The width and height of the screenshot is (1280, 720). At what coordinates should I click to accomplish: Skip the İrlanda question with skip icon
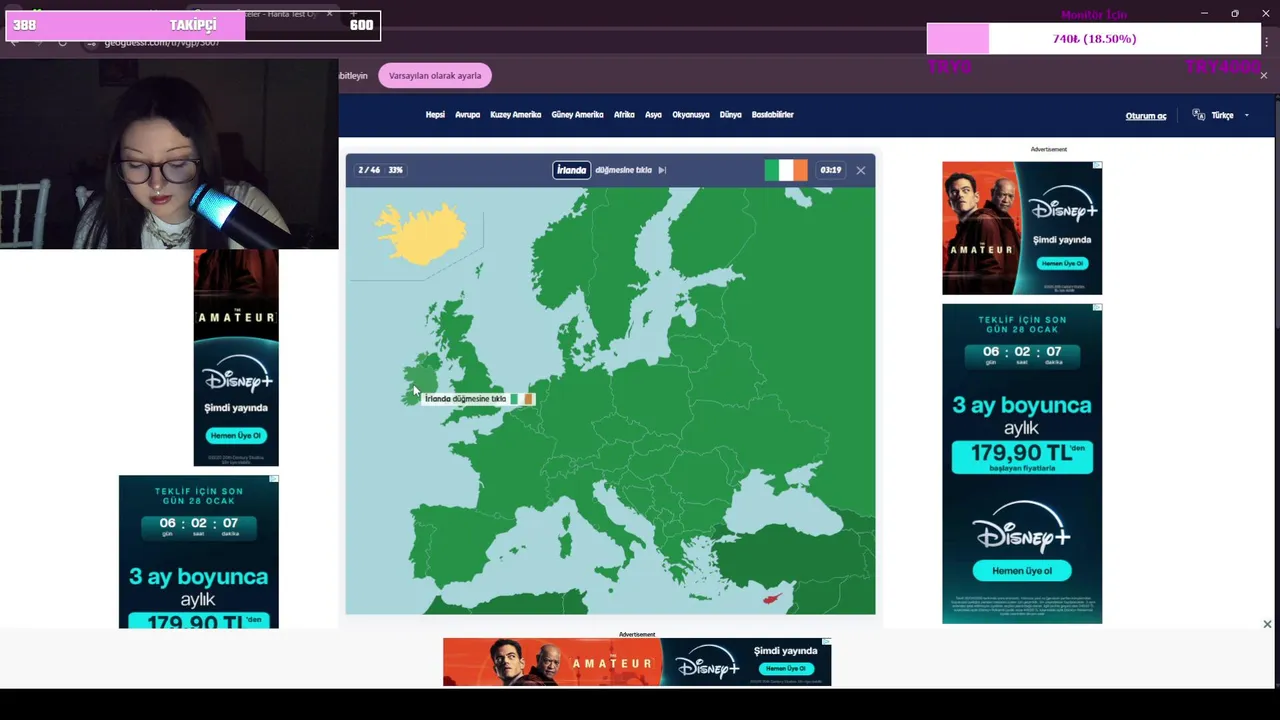(662, 170)
